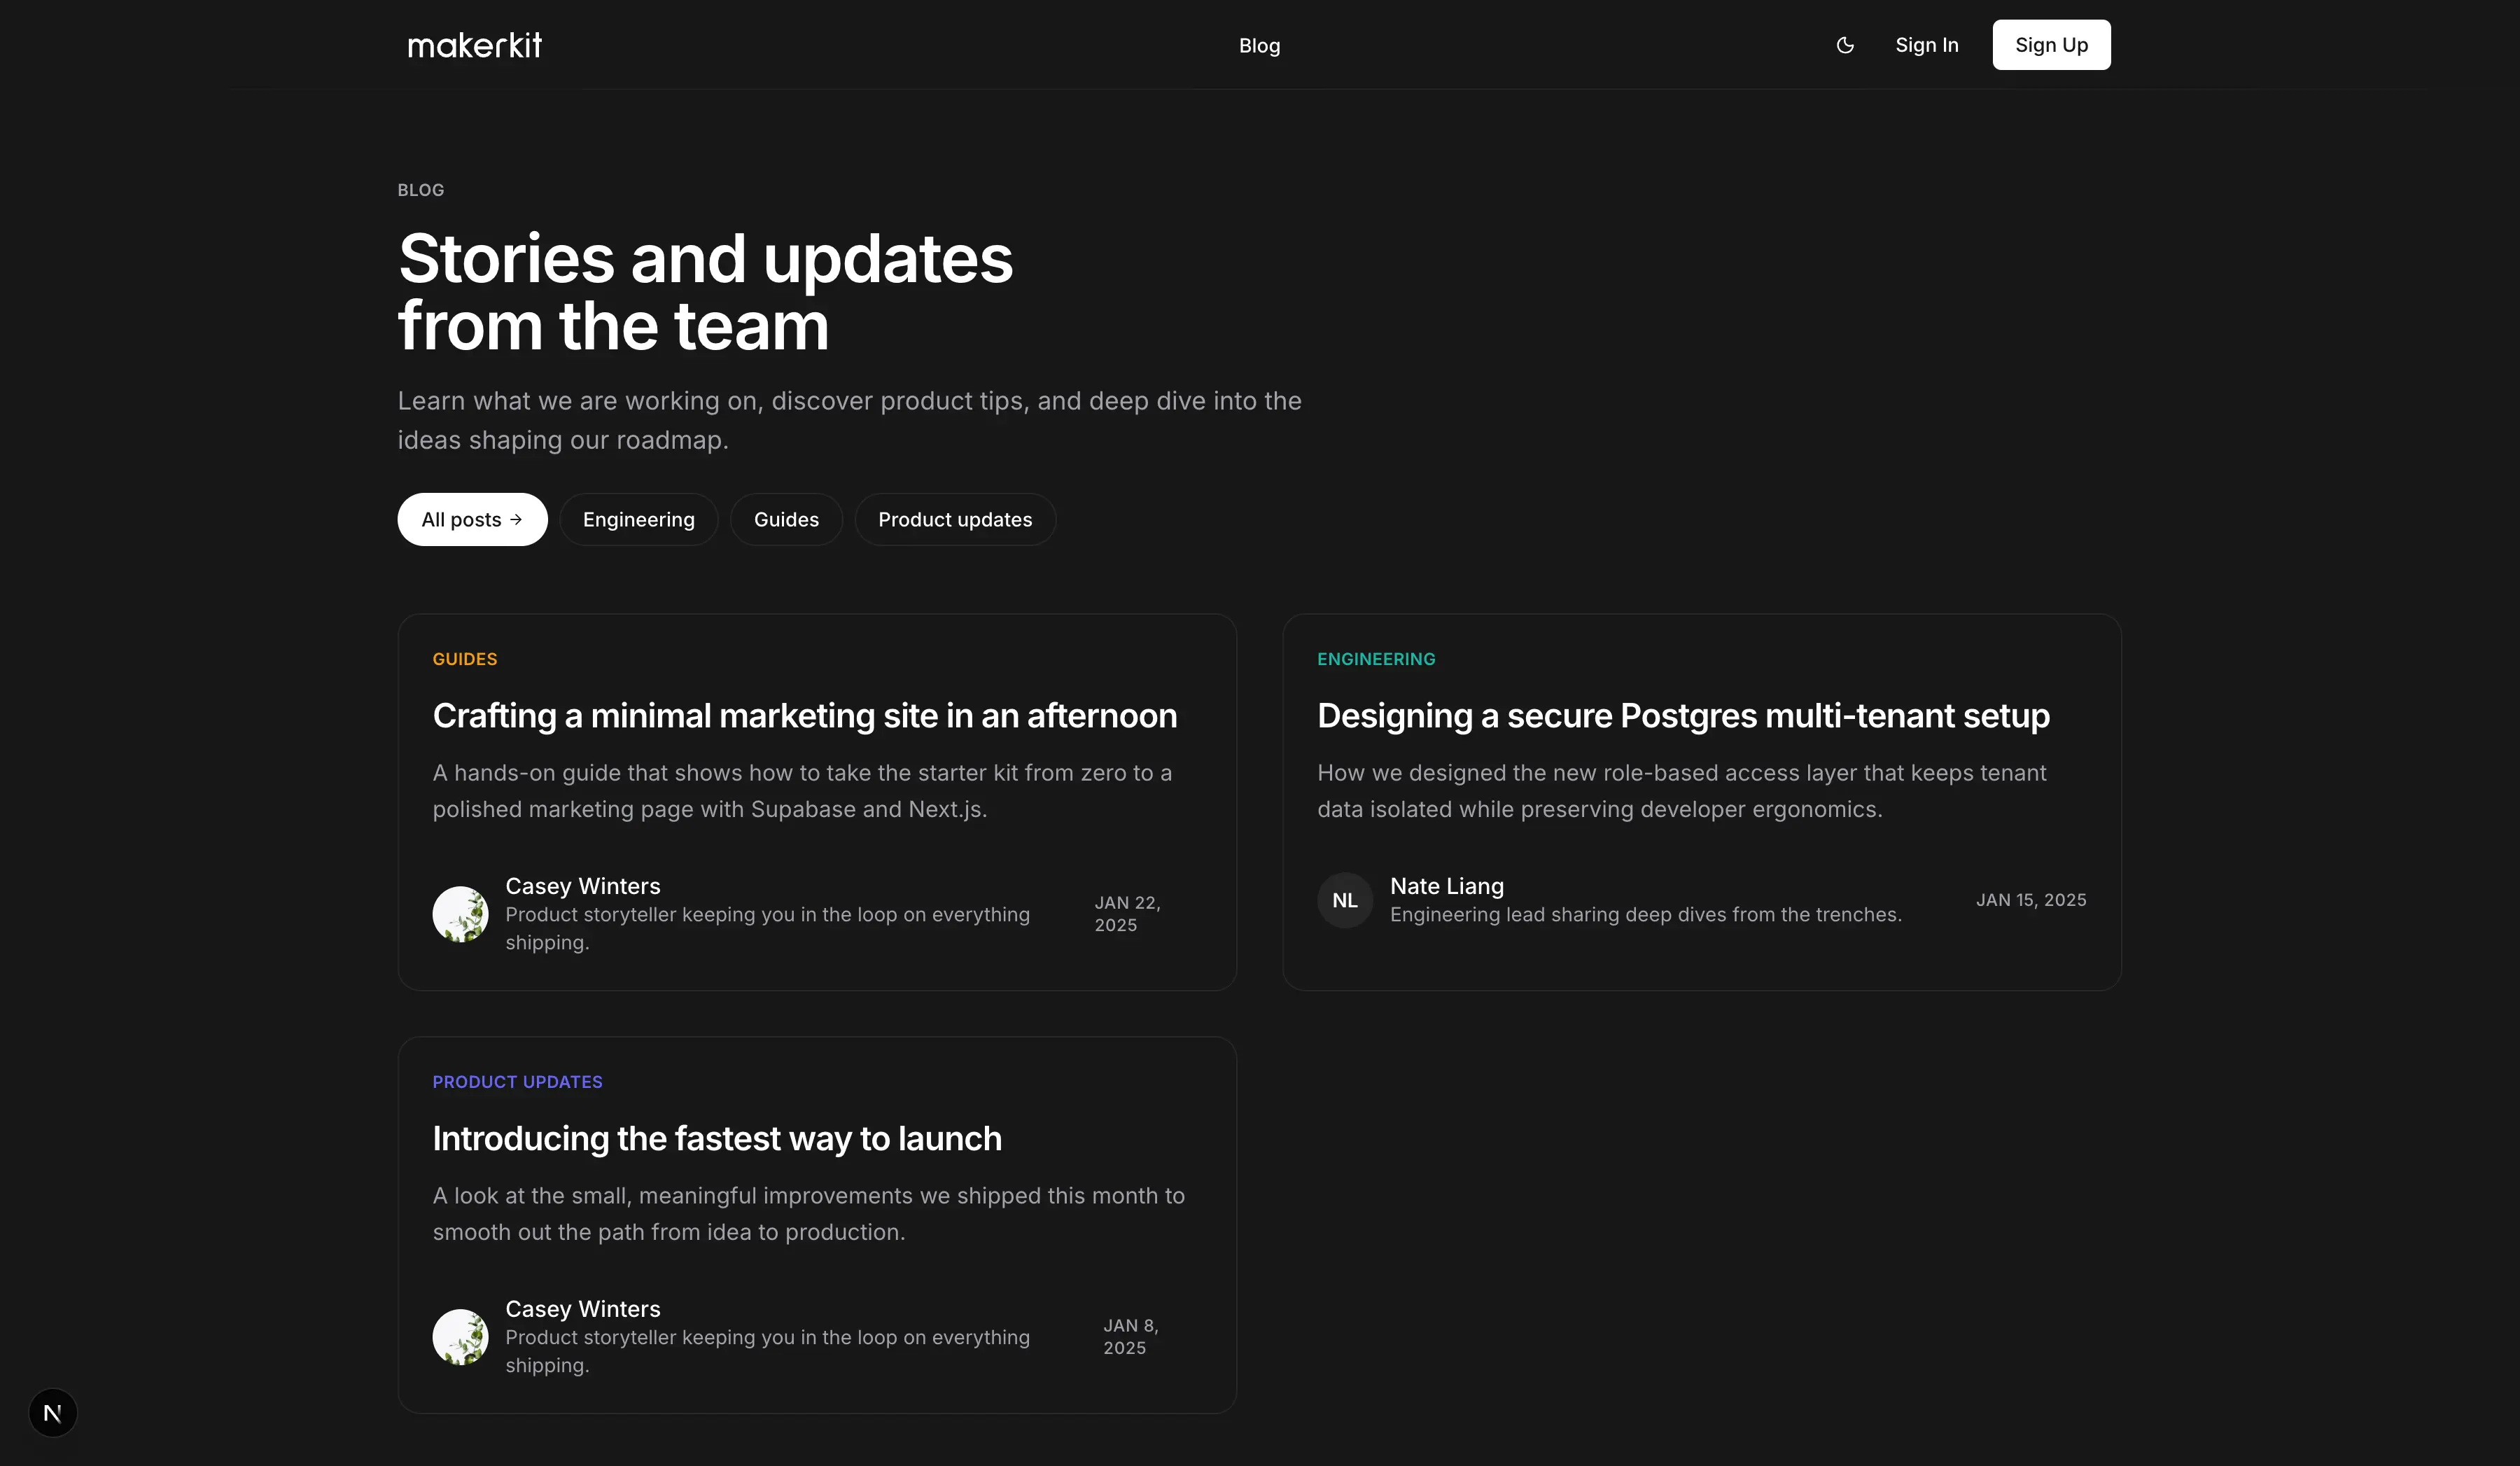
Task: Click the N badge in the bottom-left corner
Action: (52, 1412)
